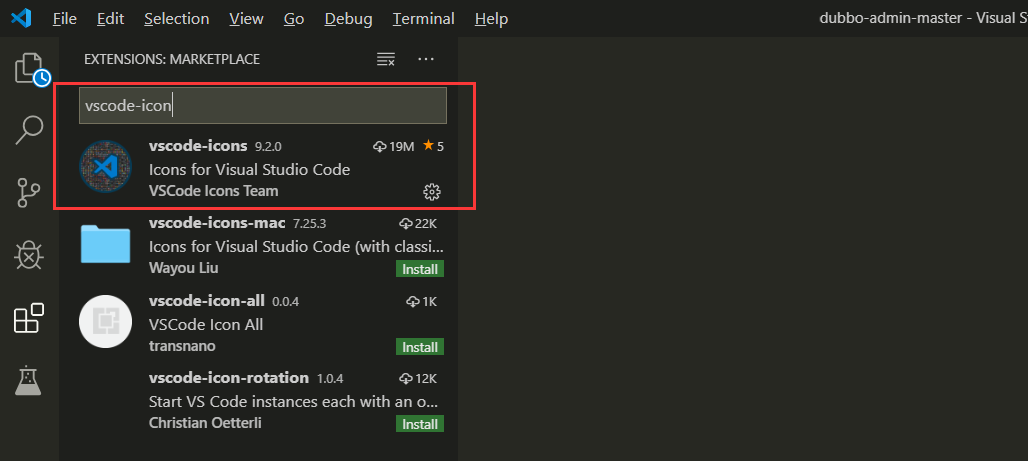This screenshot has width=1028, height=461.
Task: Open the Debug view bug icon
Action: (x=29, y=255)
